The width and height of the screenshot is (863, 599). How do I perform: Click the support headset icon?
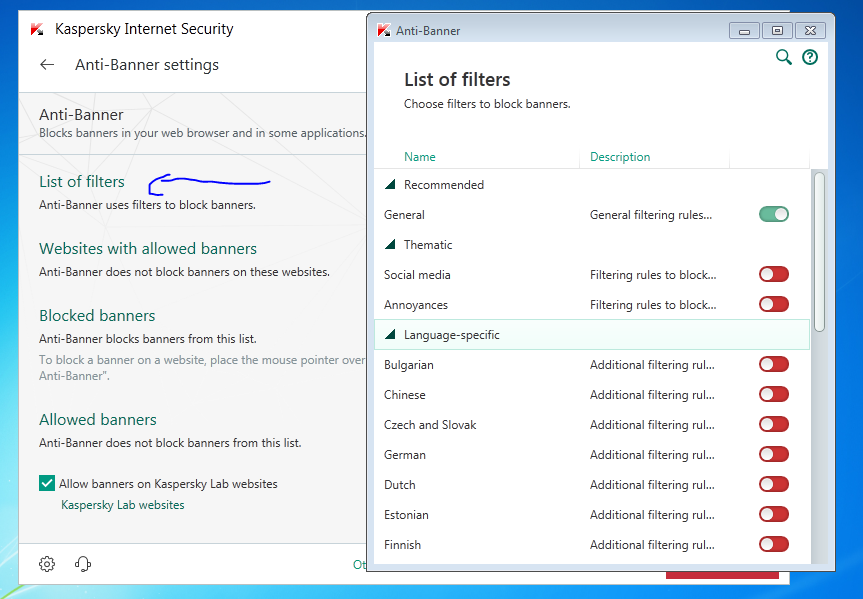tap(83, 564)
